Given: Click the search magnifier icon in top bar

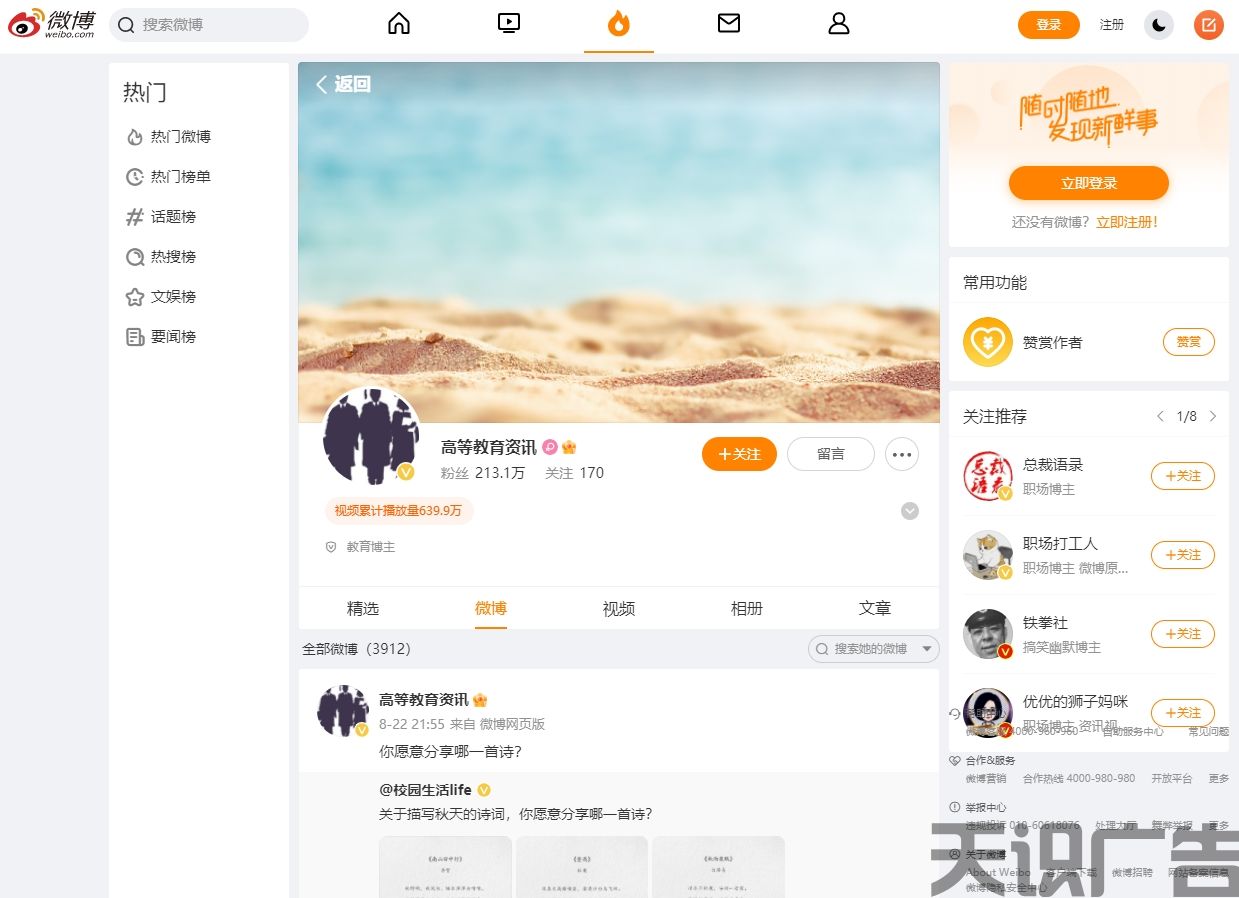Looking at the screenshot, I should coord(126,25).
